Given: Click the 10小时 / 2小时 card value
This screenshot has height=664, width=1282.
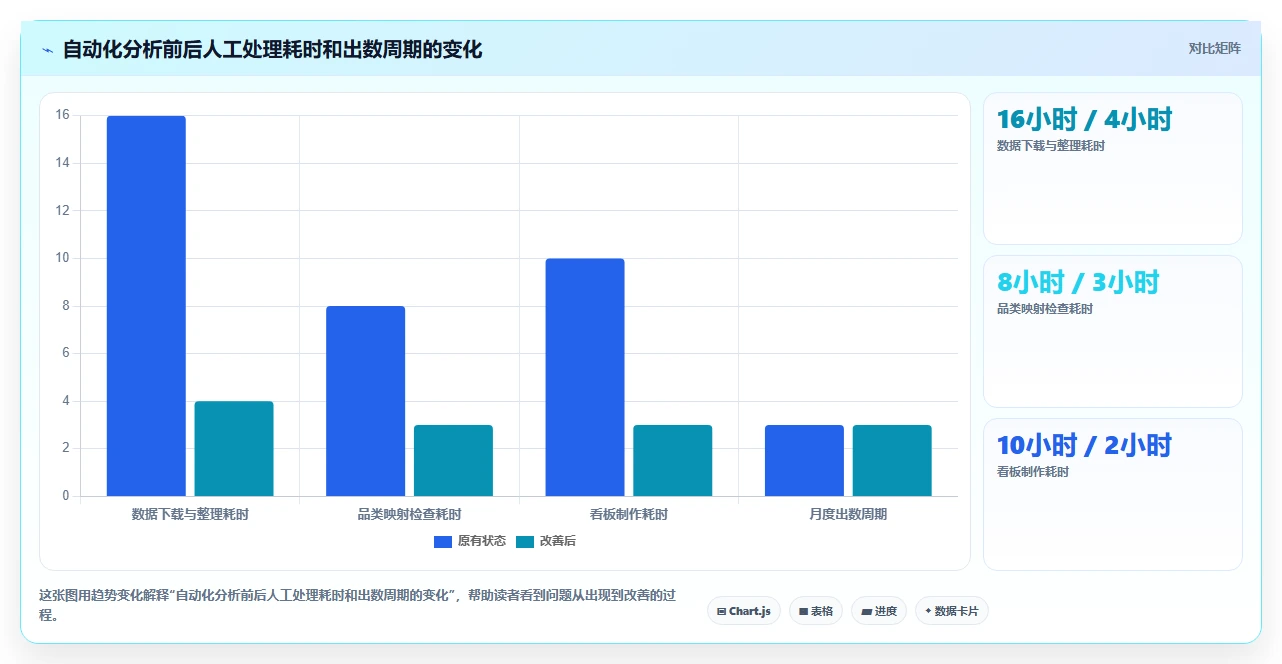Looking at the screenshot, I should [1084, 445].
